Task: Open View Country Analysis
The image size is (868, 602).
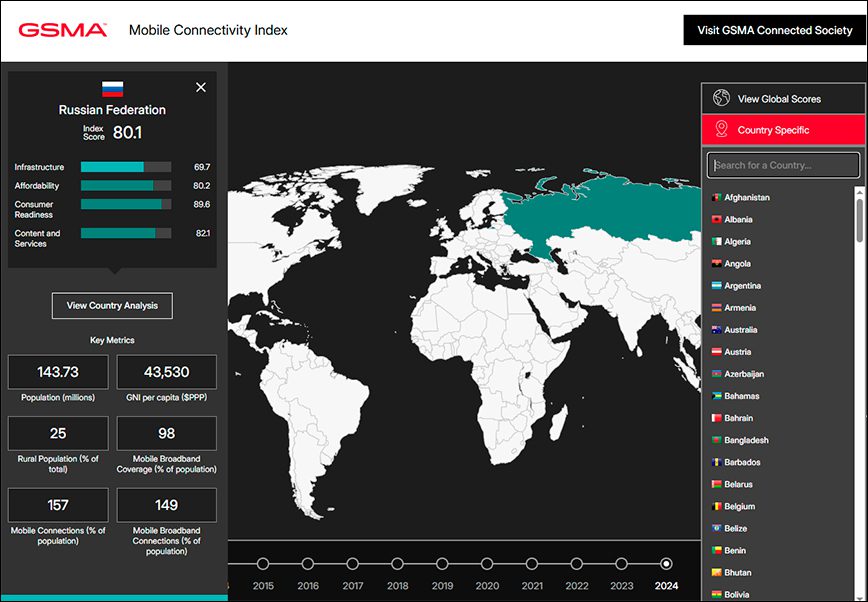Action: coord(112,305)
